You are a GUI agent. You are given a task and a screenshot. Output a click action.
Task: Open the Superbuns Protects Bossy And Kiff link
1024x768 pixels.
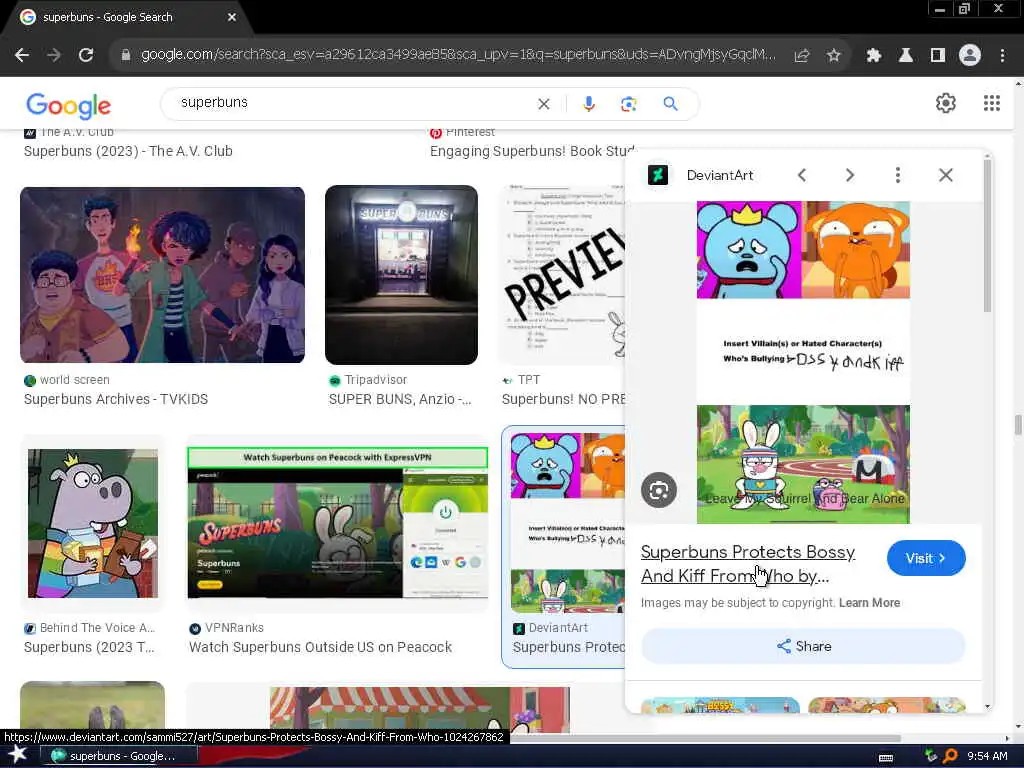pos(748,564)
